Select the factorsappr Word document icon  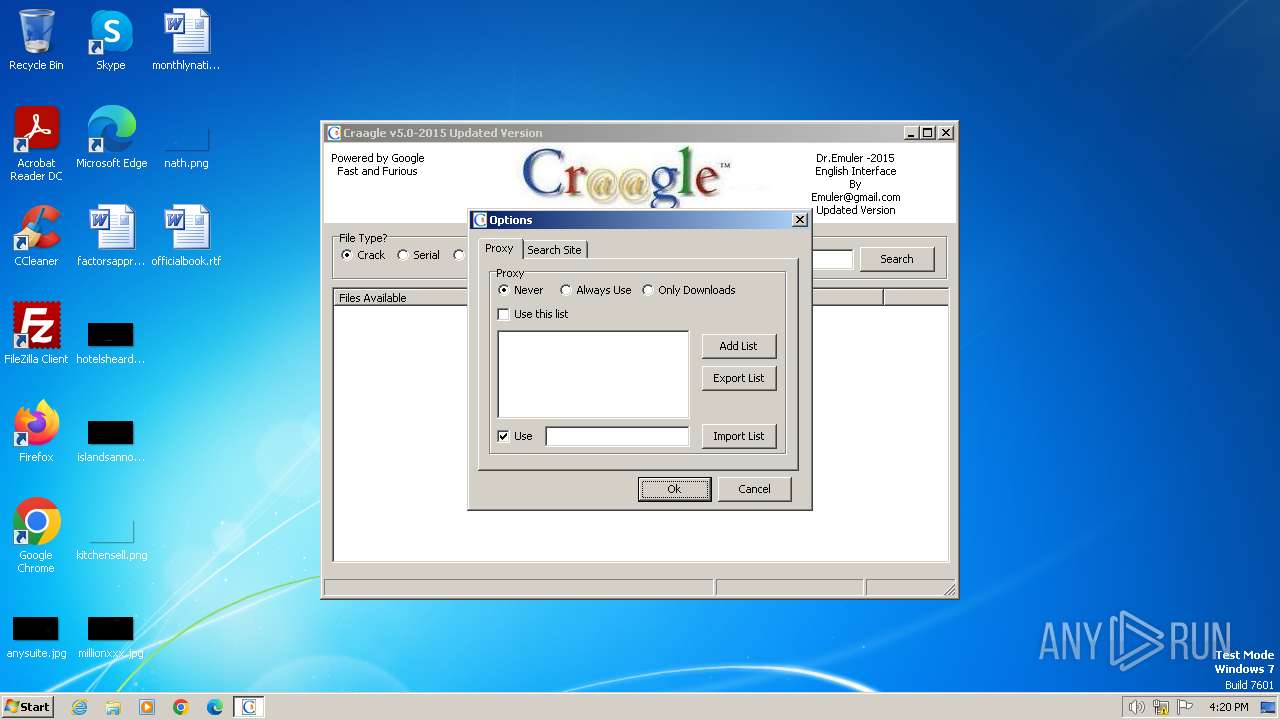111,236
